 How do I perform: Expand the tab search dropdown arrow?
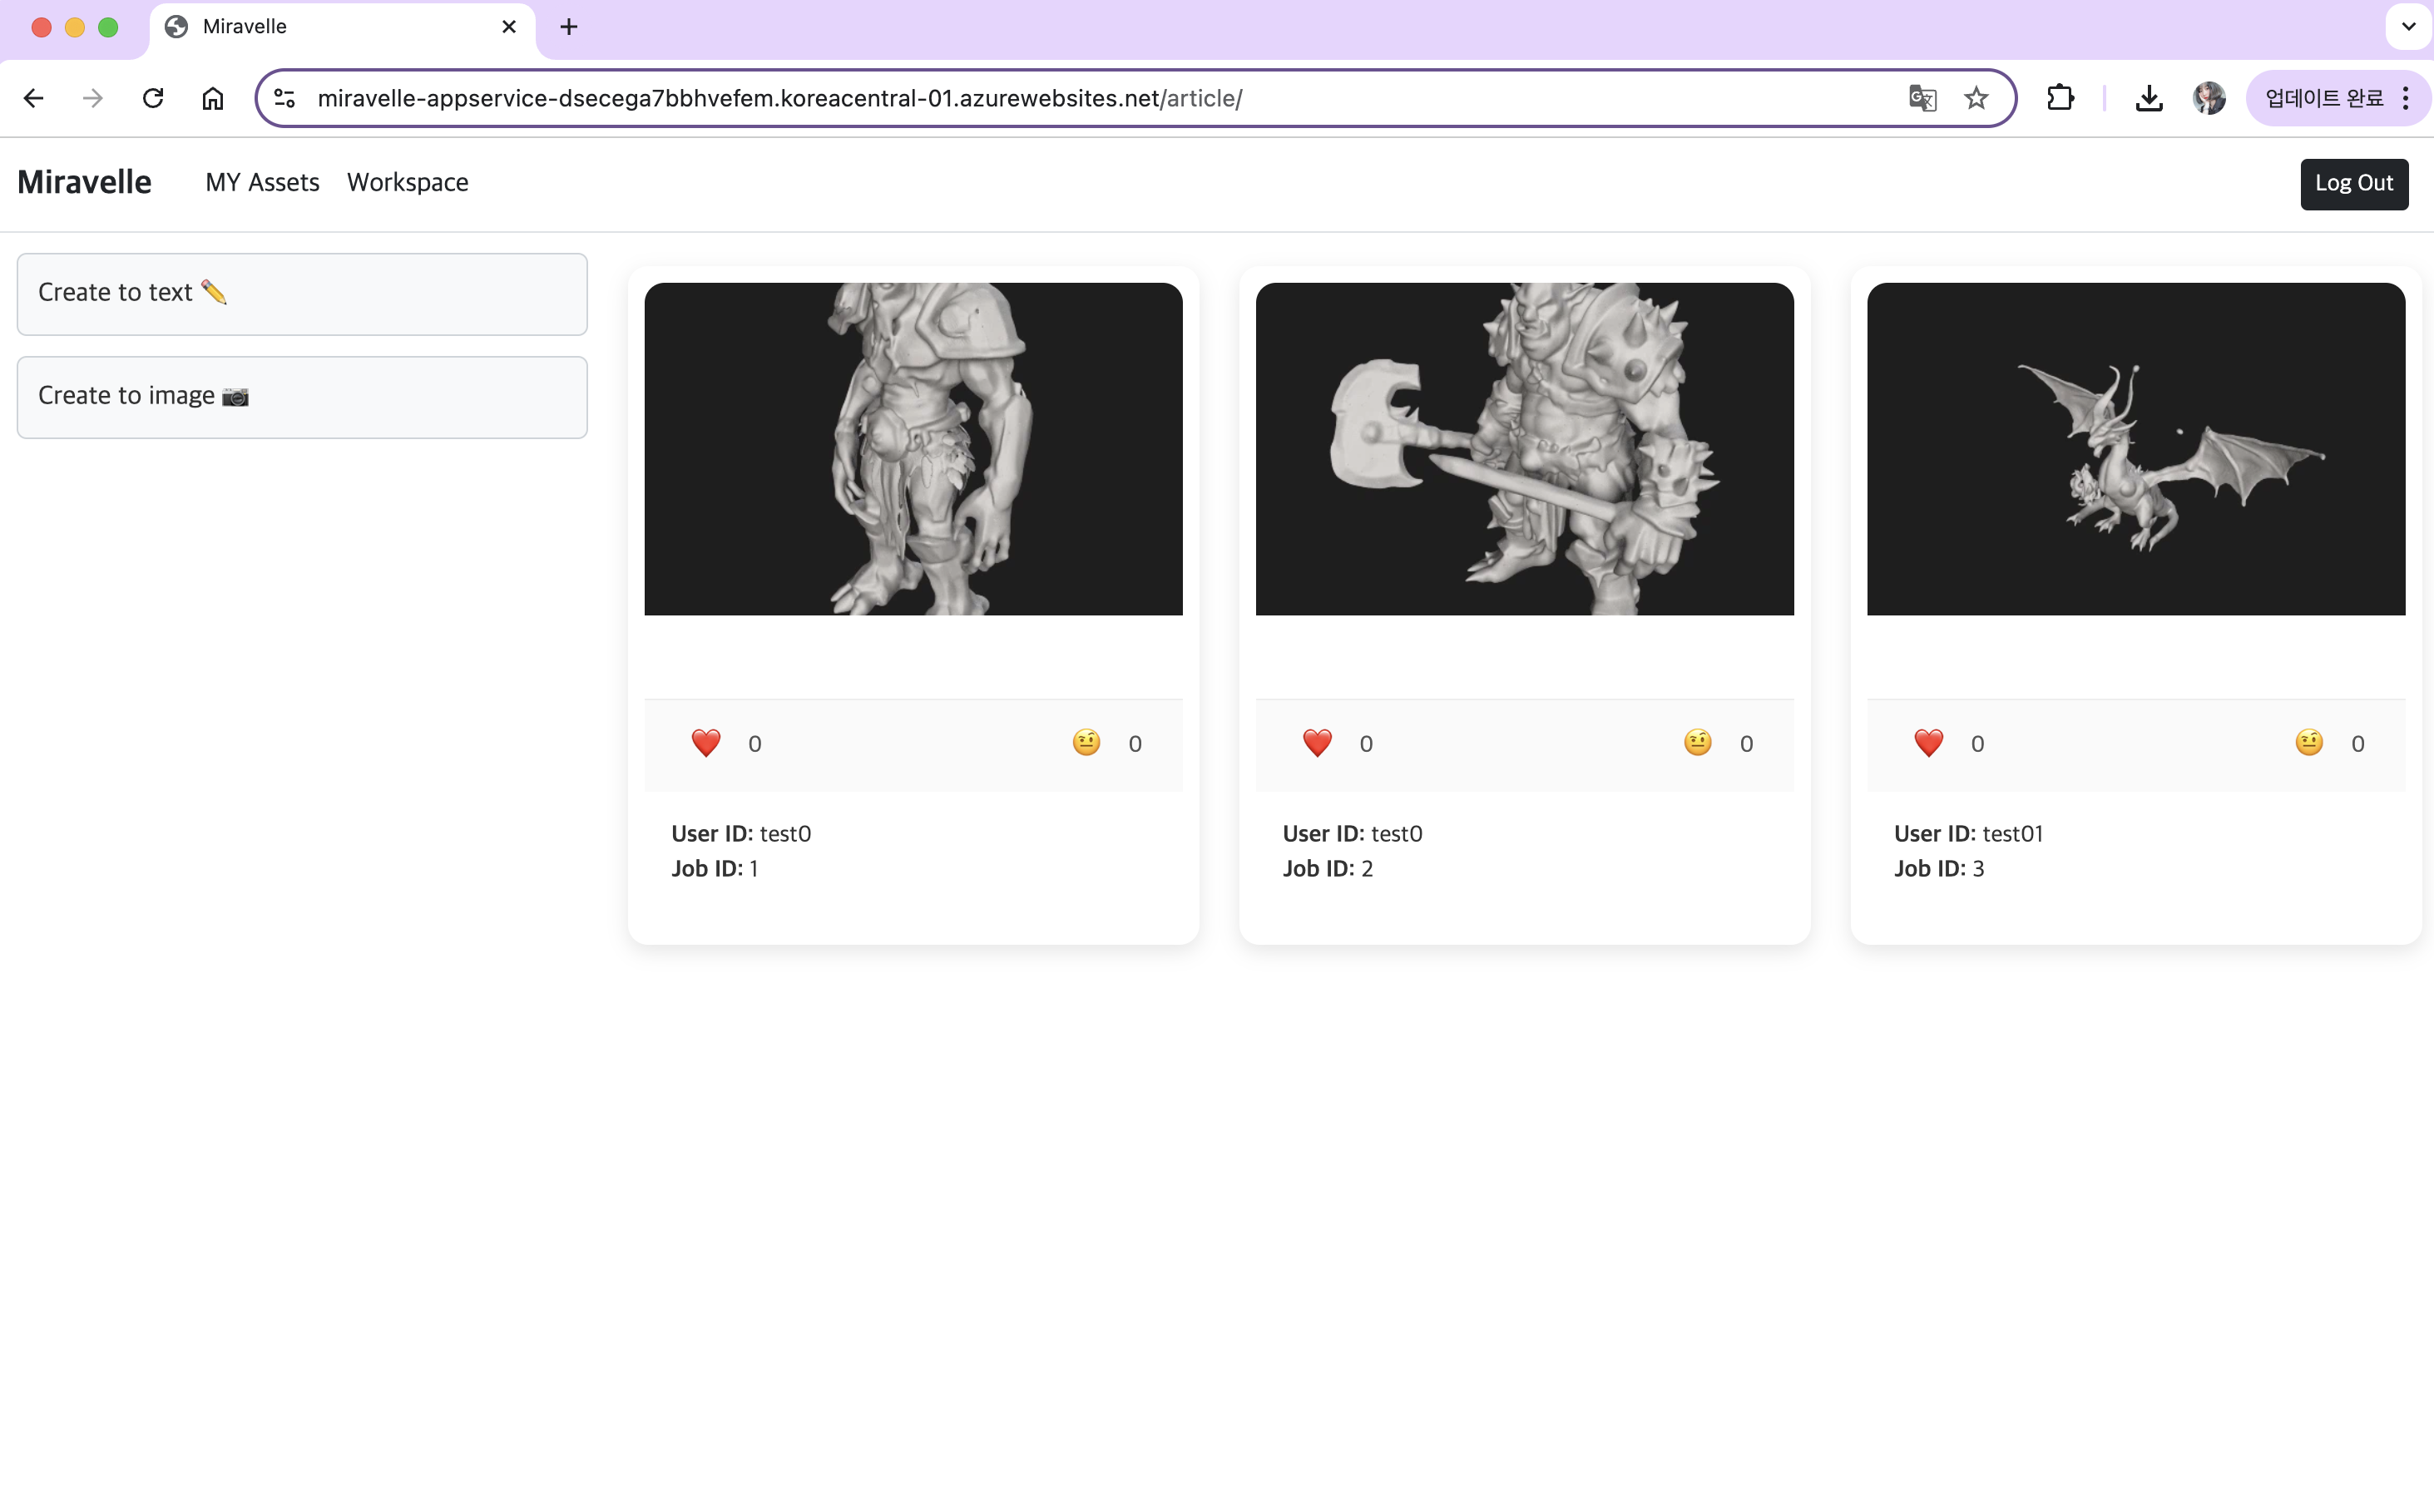[2408, 27]
